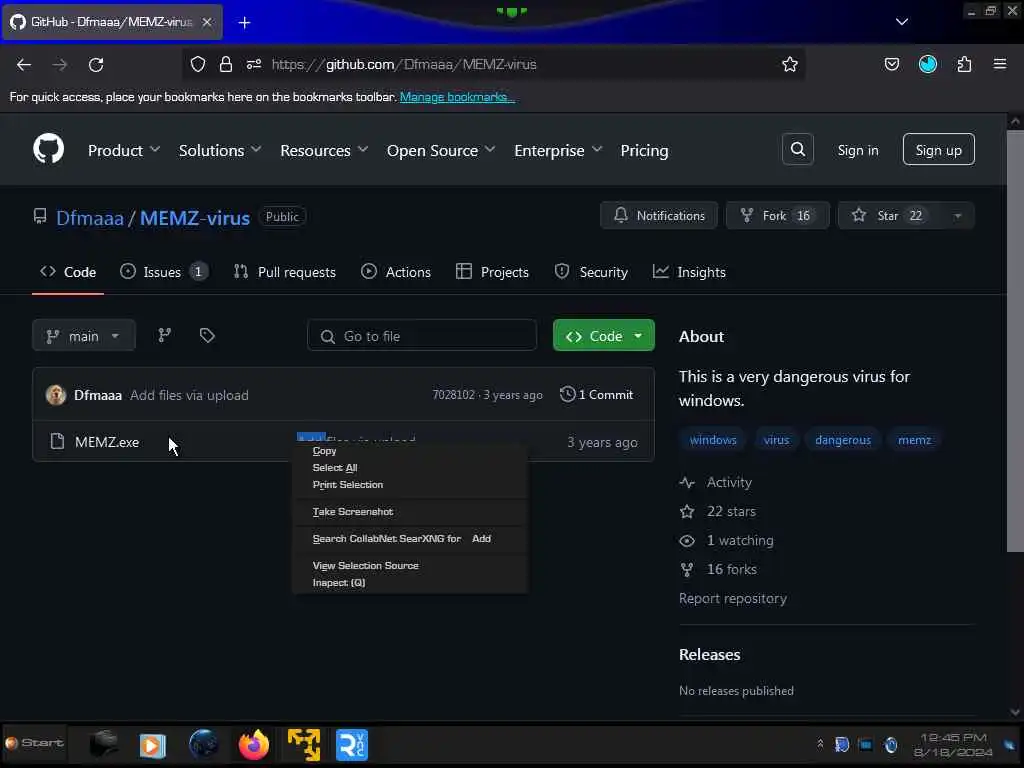Click the Notifications button
The image size is (1024, 768).
tap(659, 216)
